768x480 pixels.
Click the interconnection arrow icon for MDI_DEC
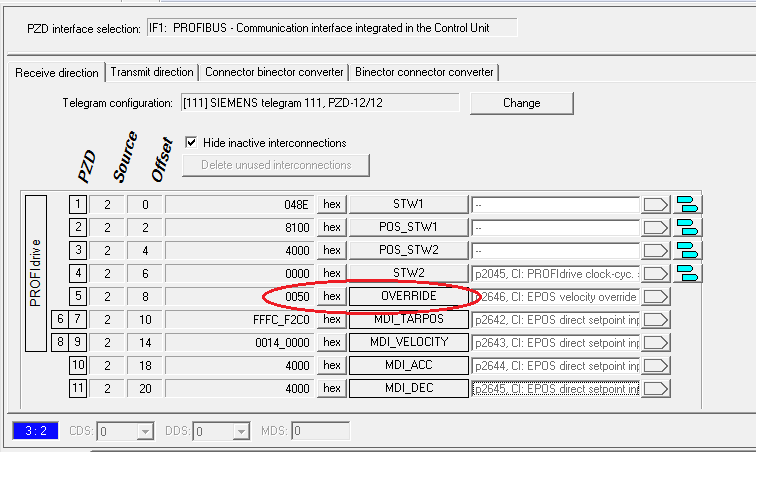coord(656,389)
